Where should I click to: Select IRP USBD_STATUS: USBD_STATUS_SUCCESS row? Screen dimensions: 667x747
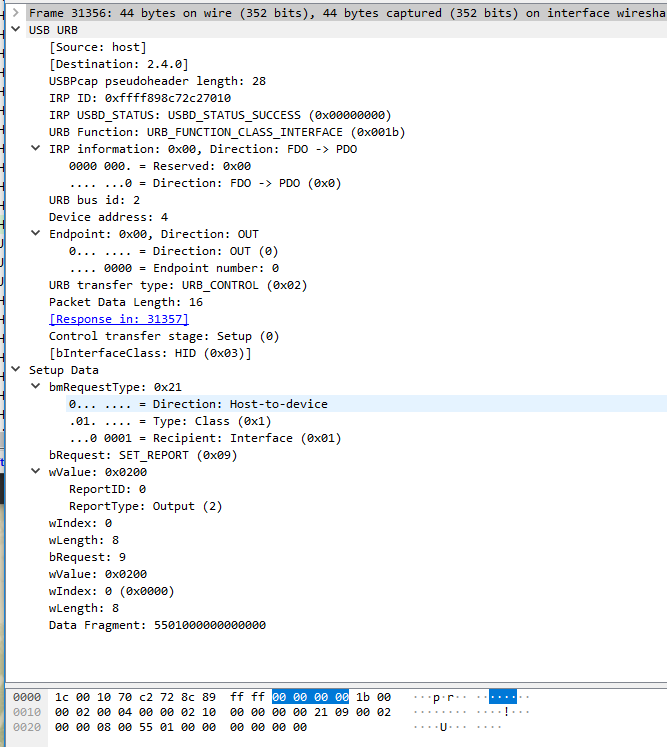220,115
